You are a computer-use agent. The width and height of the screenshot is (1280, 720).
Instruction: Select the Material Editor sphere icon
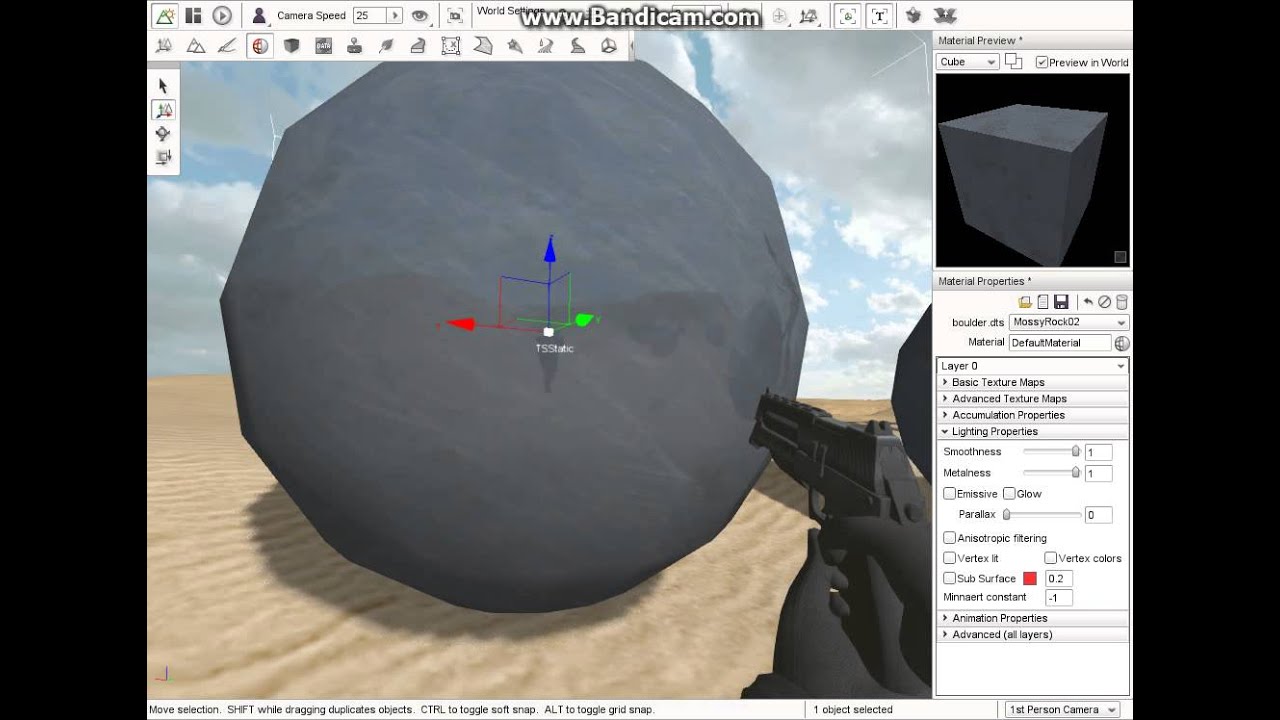(260, 45)
